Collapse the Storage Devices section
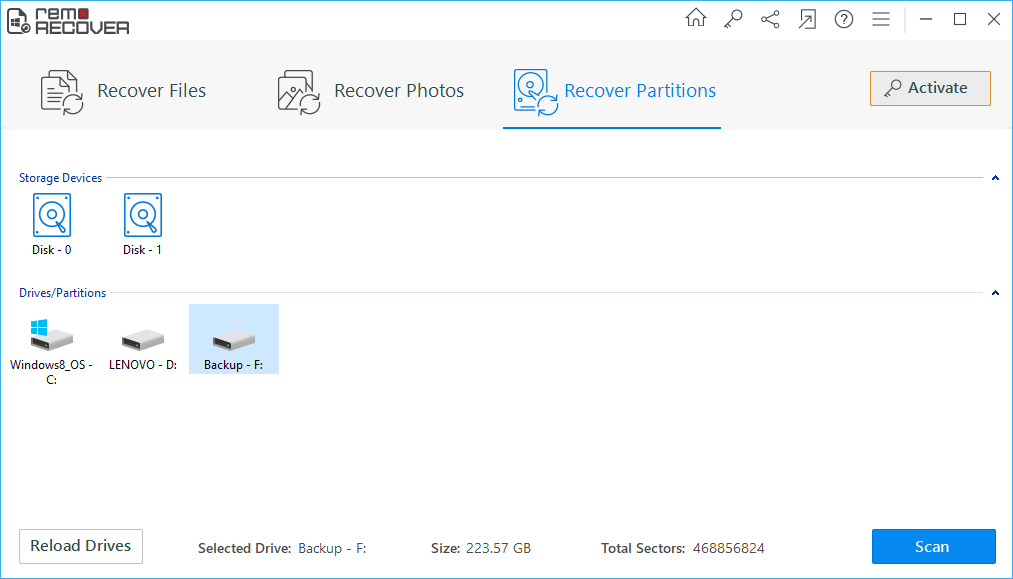Viewport: 1013px width, 579px height. pyautogui.click(x=995, y=177)
